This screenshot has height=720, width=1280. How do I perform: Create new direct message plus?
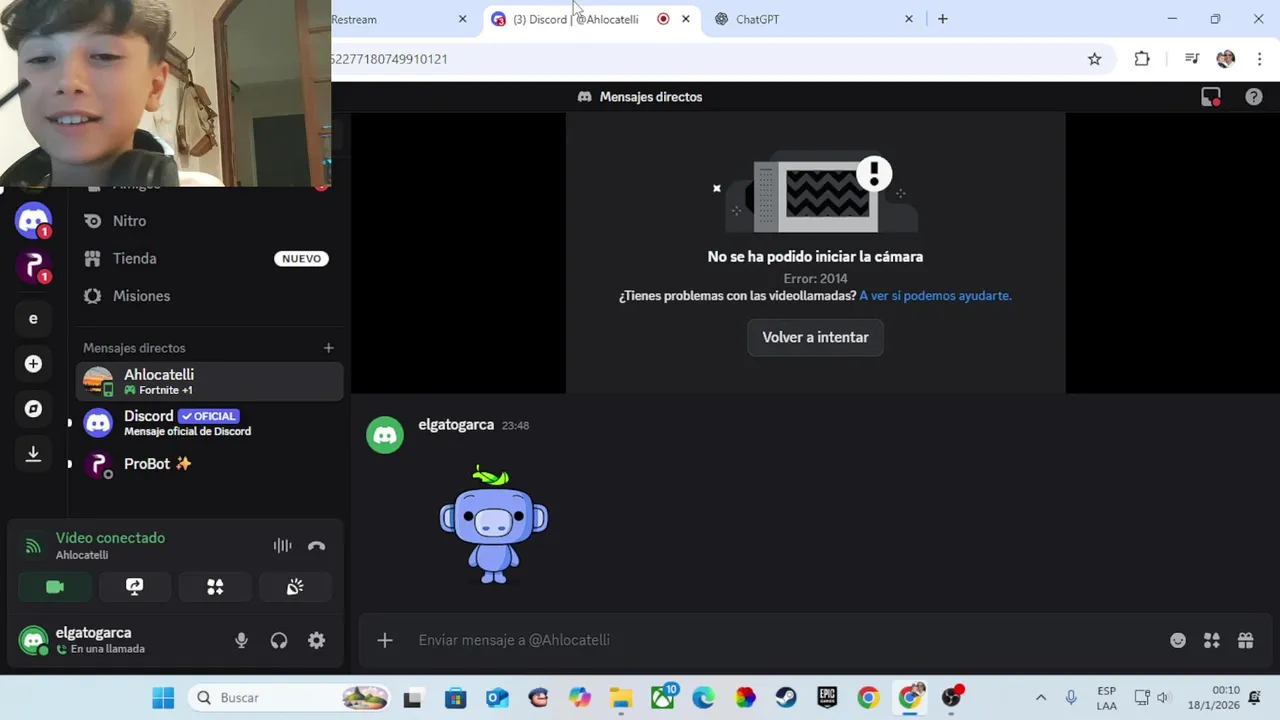tap(328, 348)
